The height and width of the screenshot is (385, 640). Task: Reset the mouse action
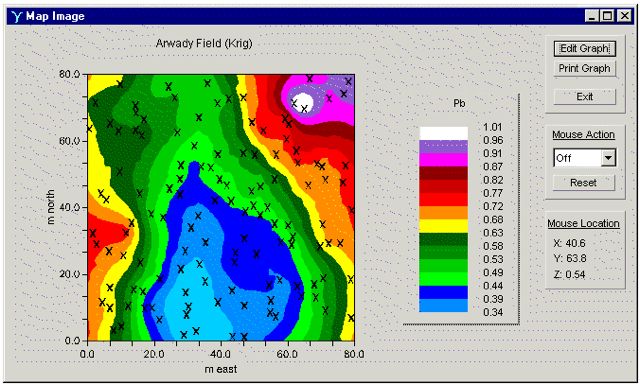583,182
